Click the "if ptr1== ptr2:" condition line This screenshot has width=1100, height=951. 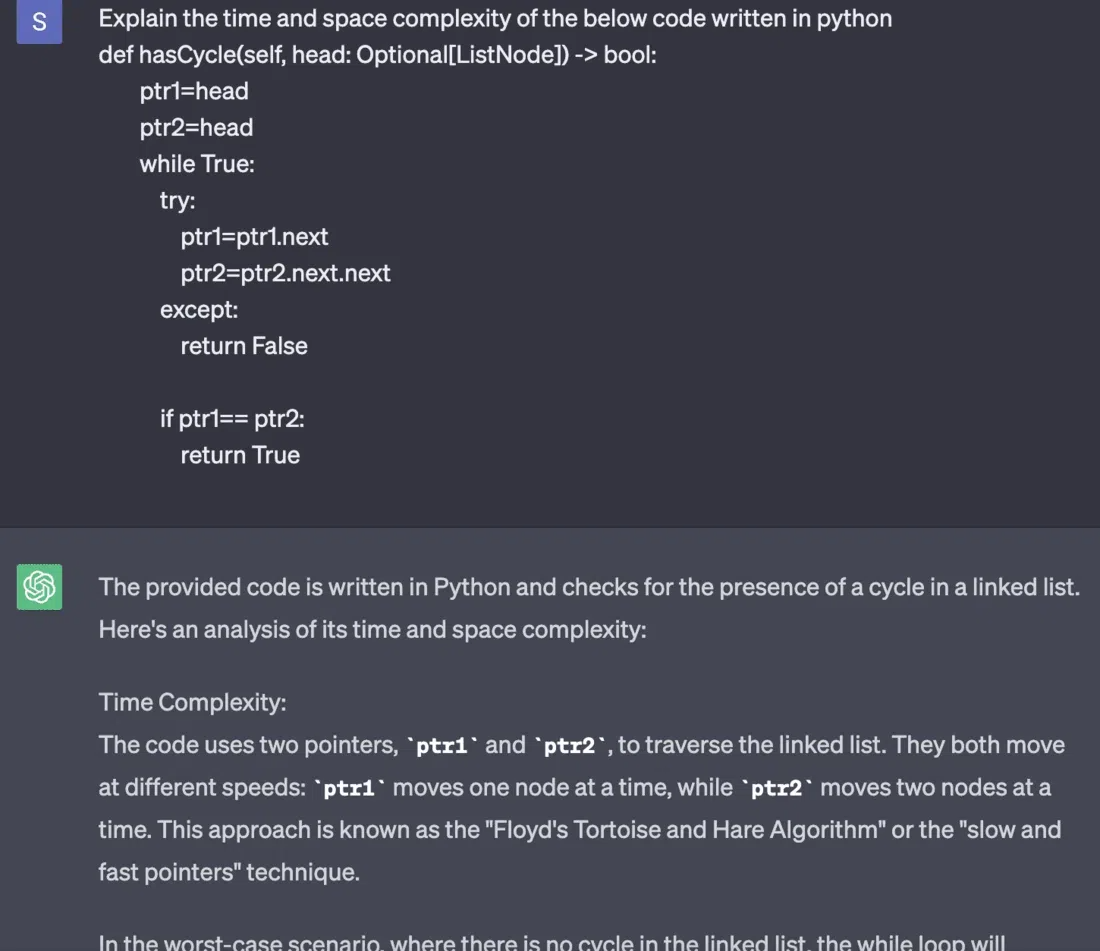pos(232,418)
